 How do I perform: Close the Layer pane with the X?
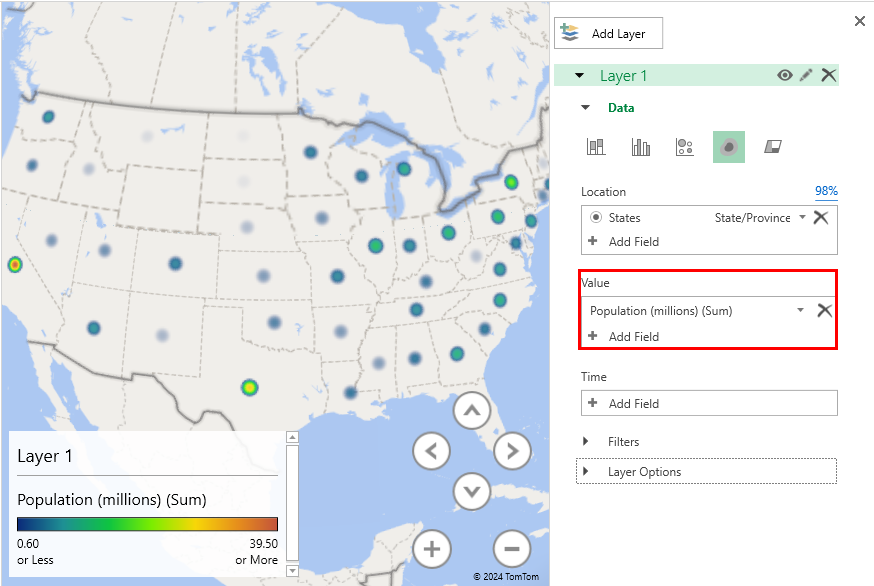[860, 21]
